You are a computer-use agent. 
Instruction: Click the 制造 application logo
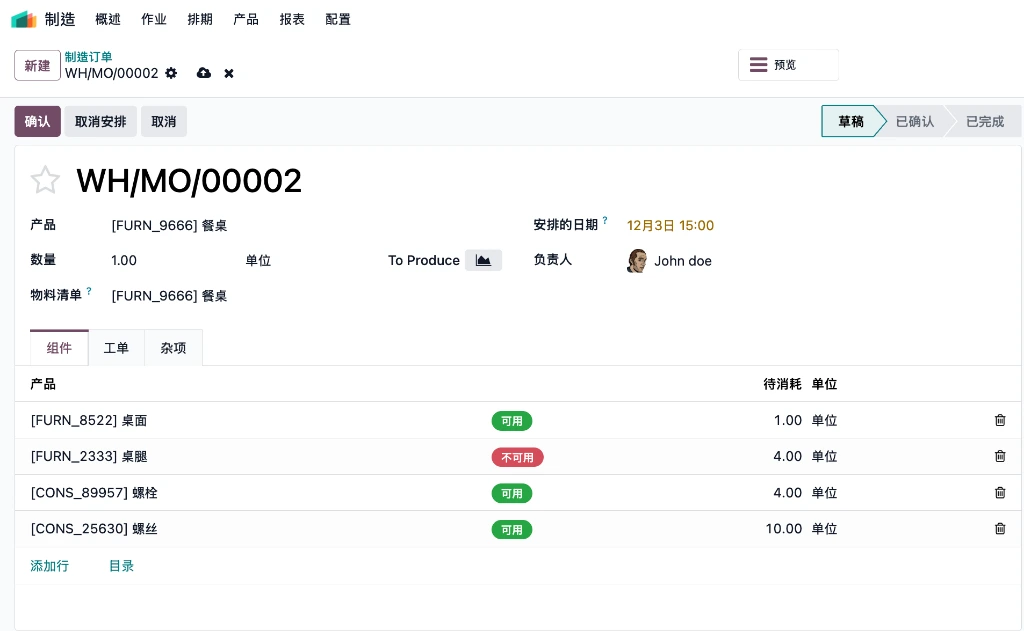click(x=23, y=19)
